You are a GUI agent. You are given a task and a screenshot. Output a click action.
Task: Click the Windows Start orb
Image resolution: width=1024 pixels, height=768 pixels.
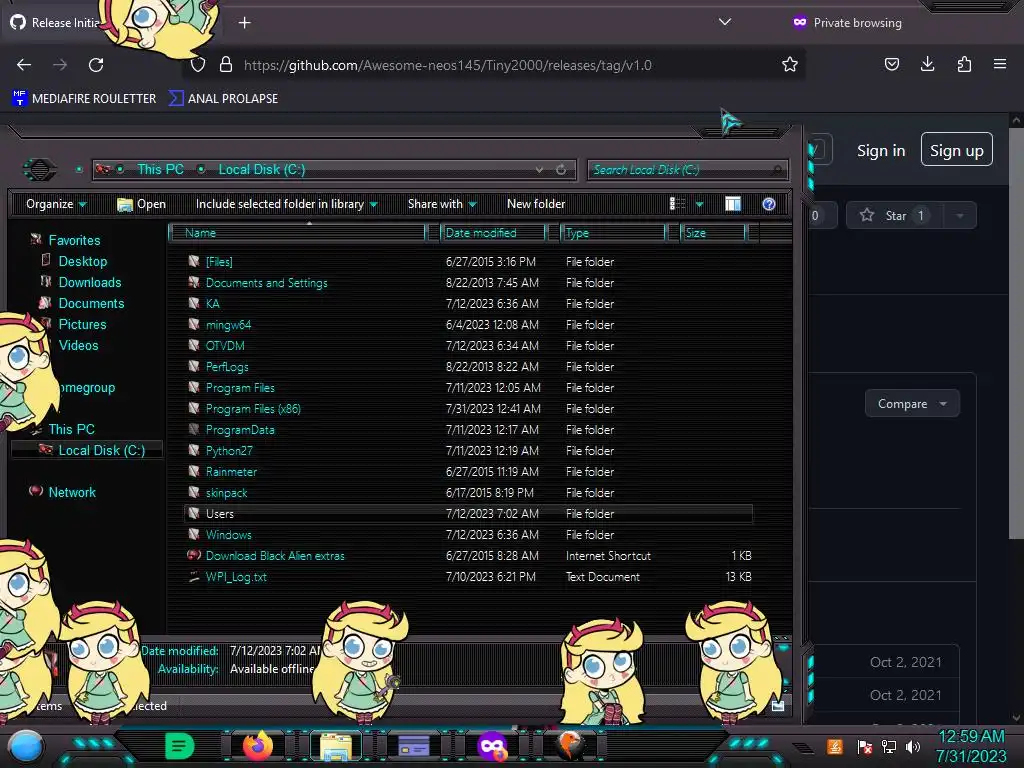coord(26,746)
